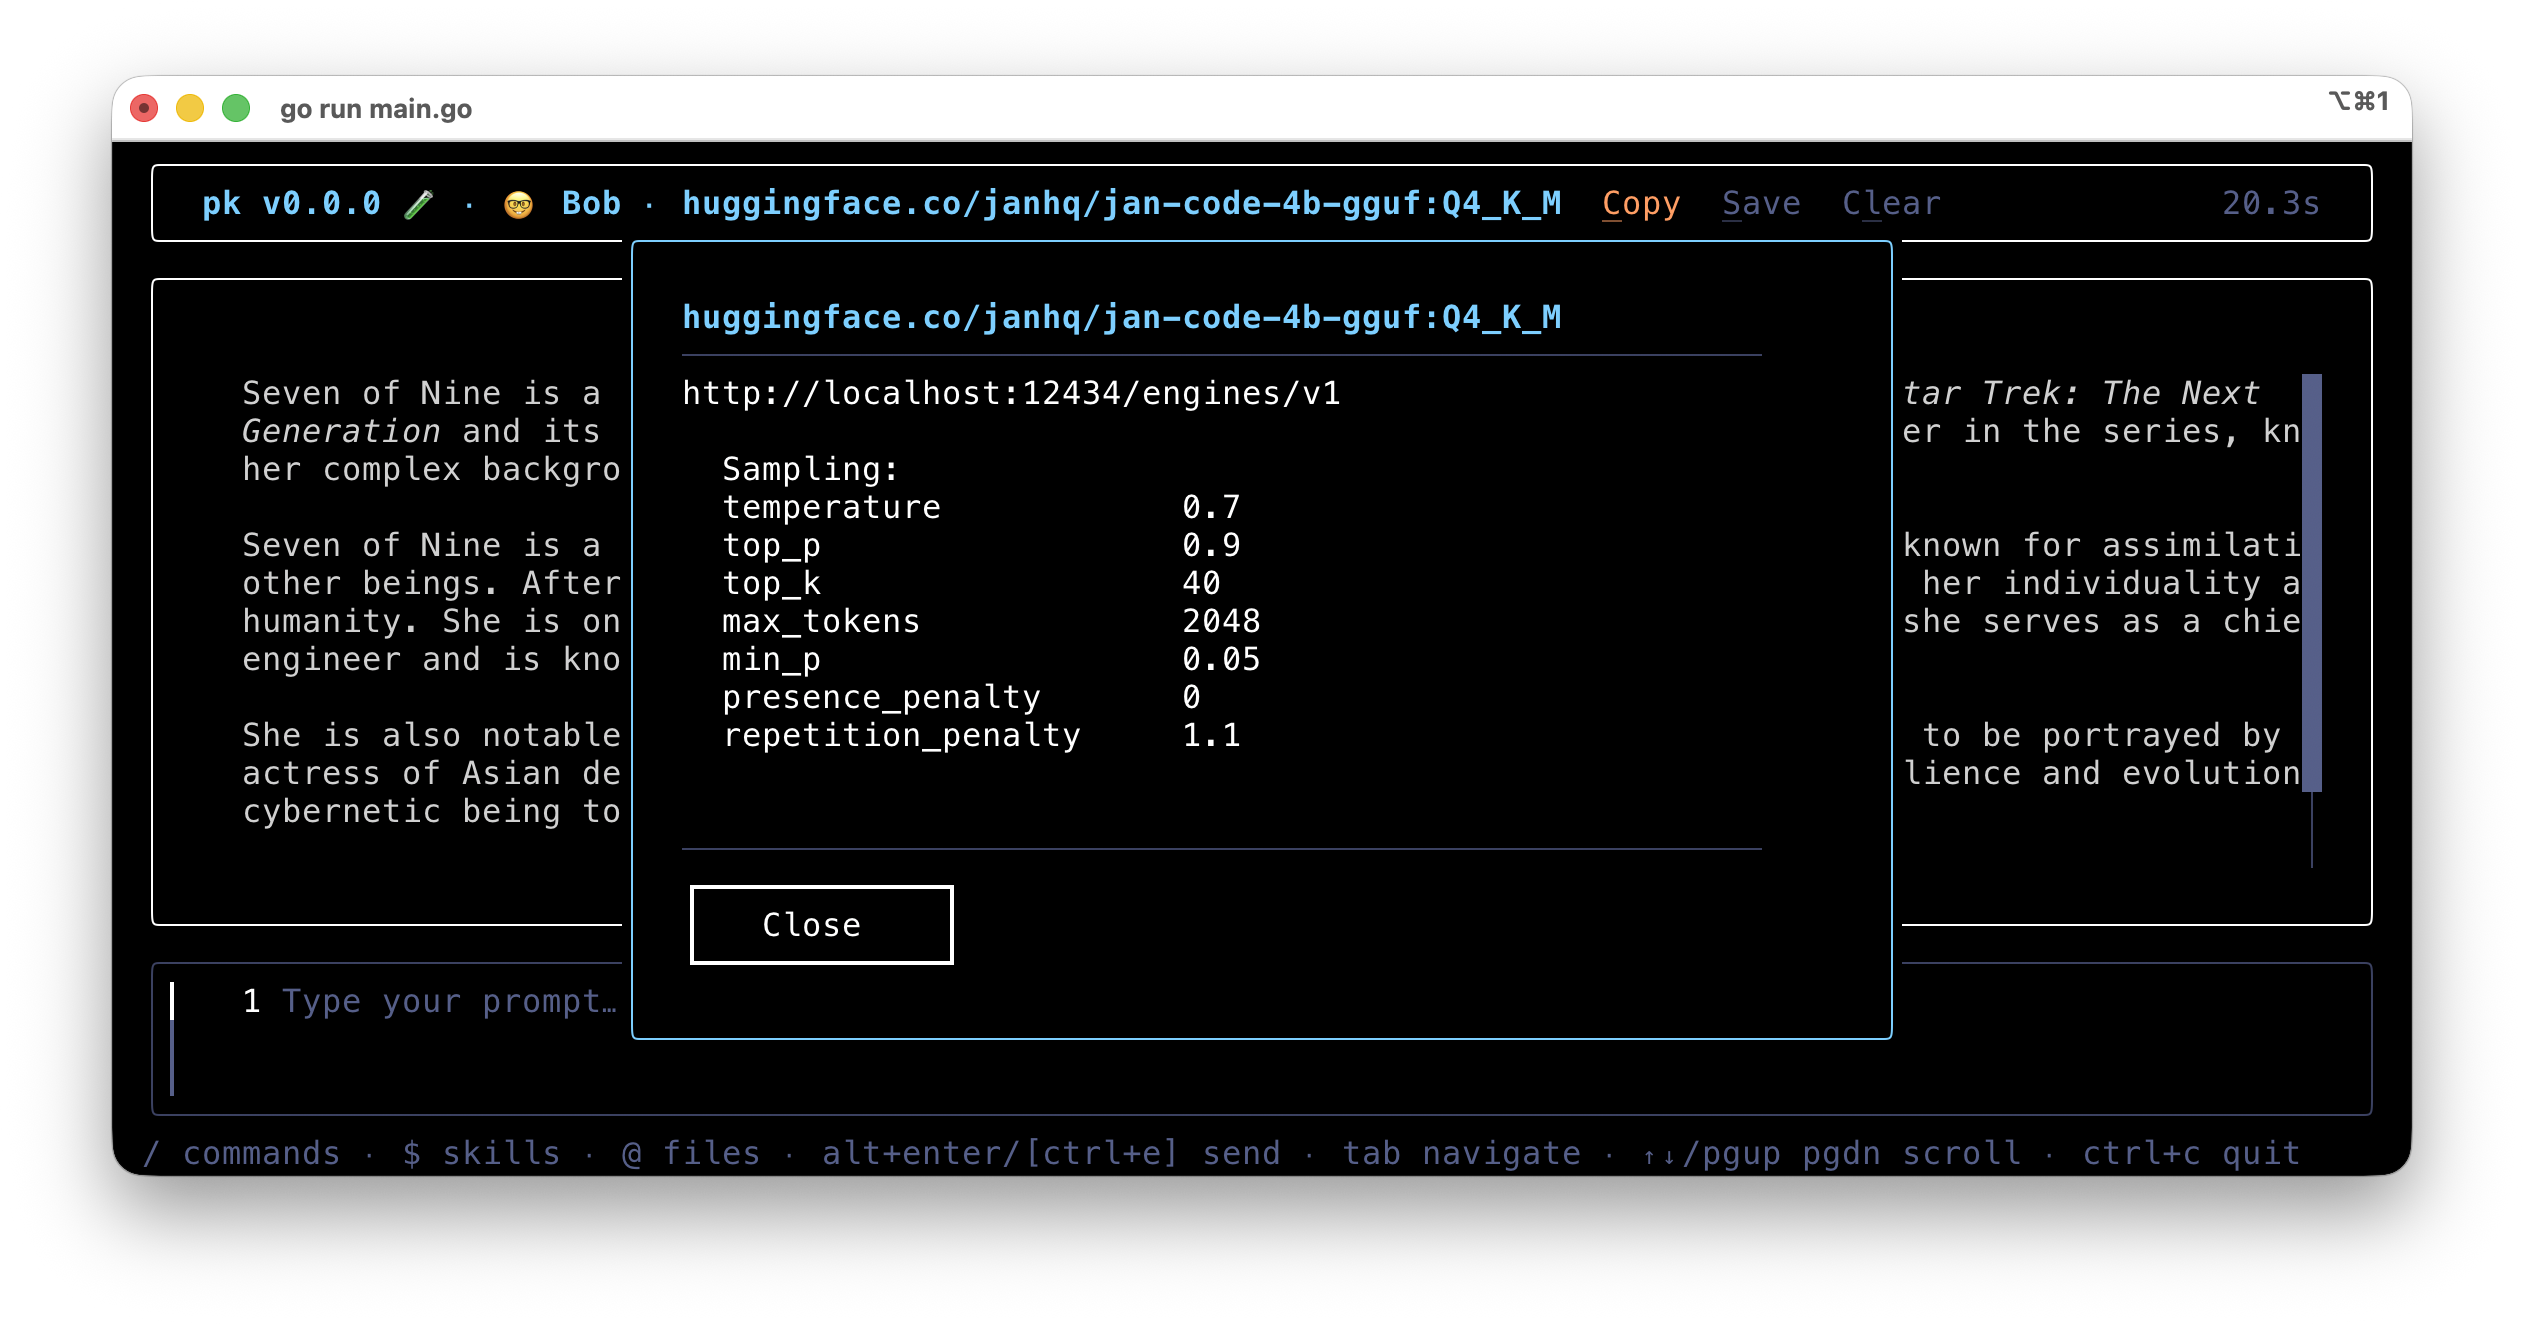Click the model name in header bar
Image resolution: width=2524 pixels, height=1324 pixels.
pos(1121,203)
